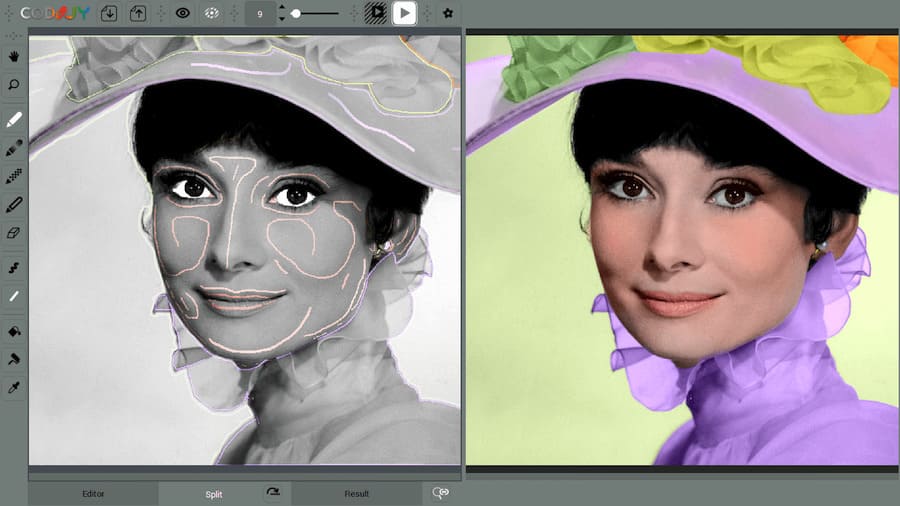Select the Eyedropper color picker tool
900x506 pixels.
click(14, 387)
